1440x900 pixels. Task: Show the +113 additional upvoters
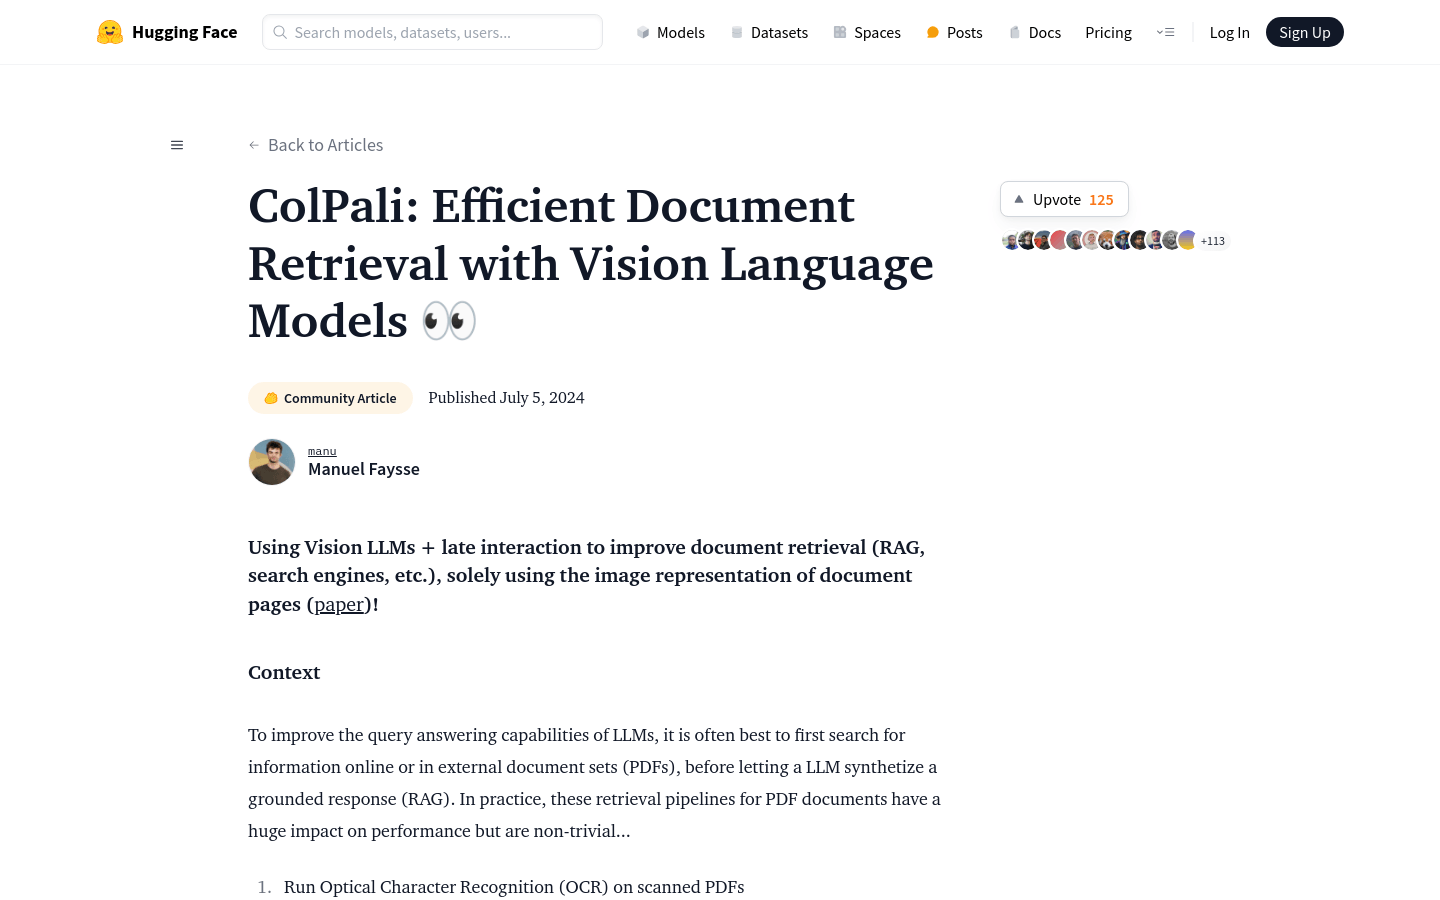coord(1213,241)
